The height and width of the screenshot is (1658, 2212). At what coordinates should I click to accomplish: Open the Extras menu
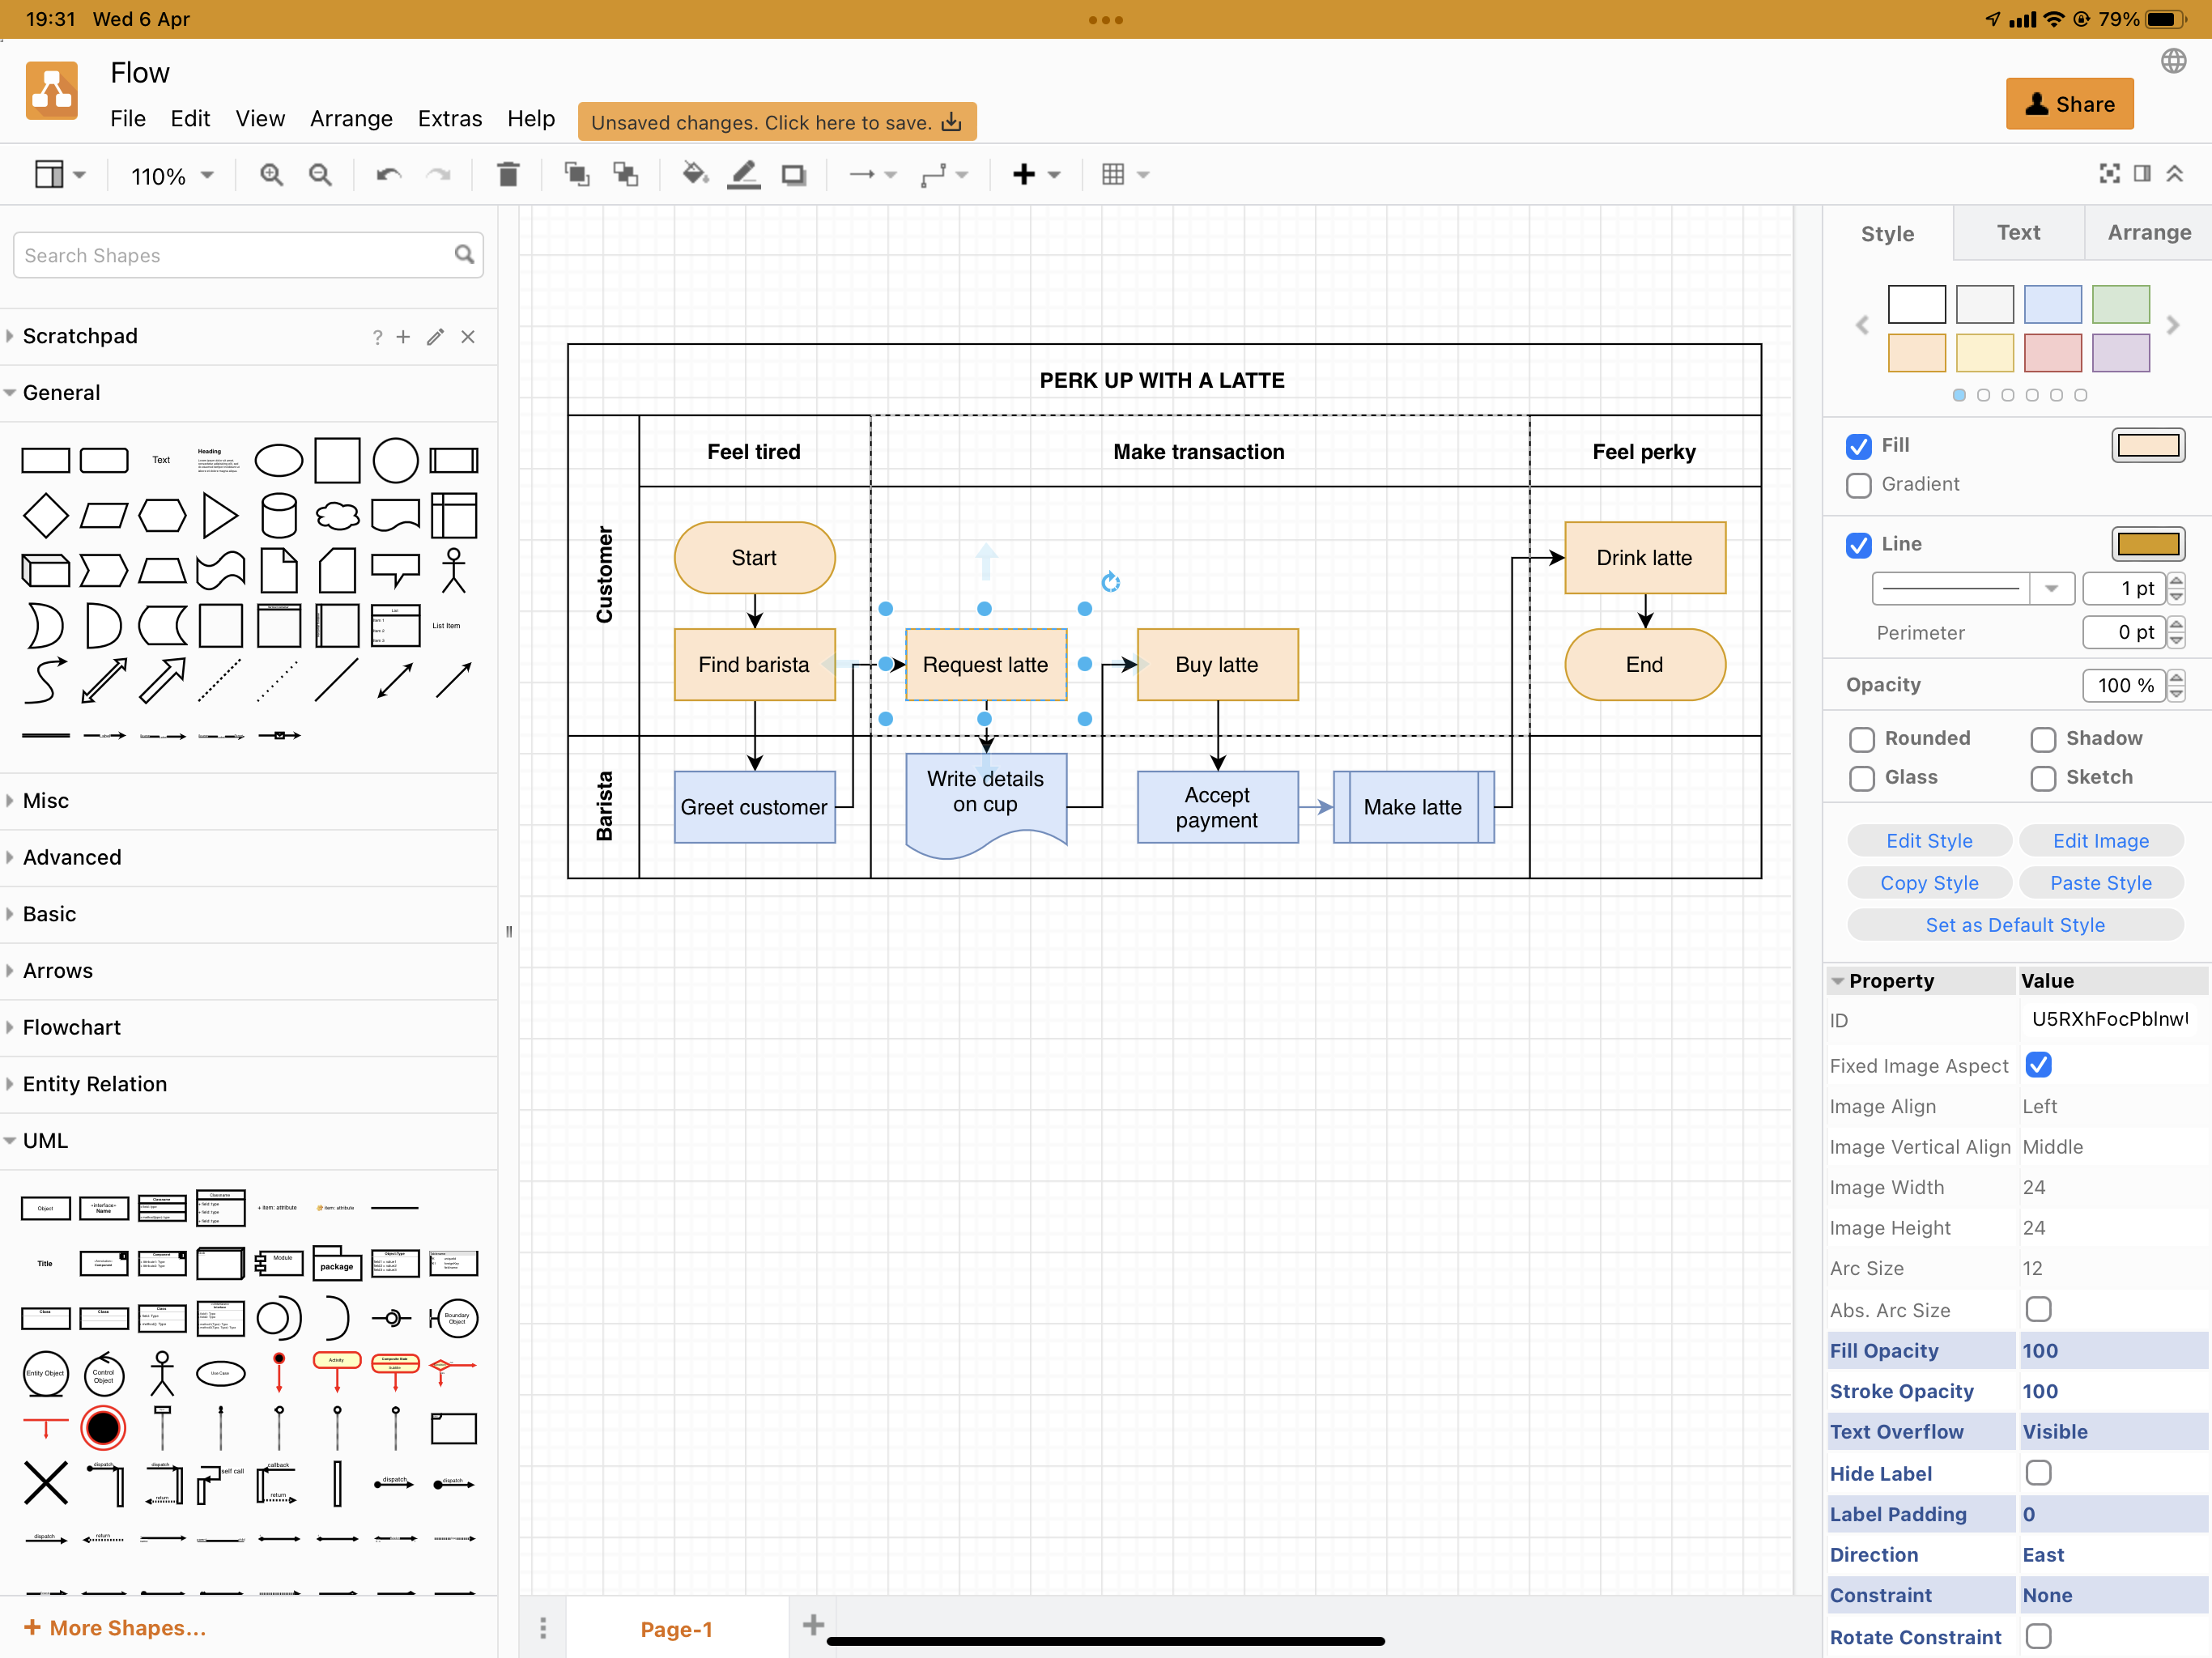tap(450, 118)
